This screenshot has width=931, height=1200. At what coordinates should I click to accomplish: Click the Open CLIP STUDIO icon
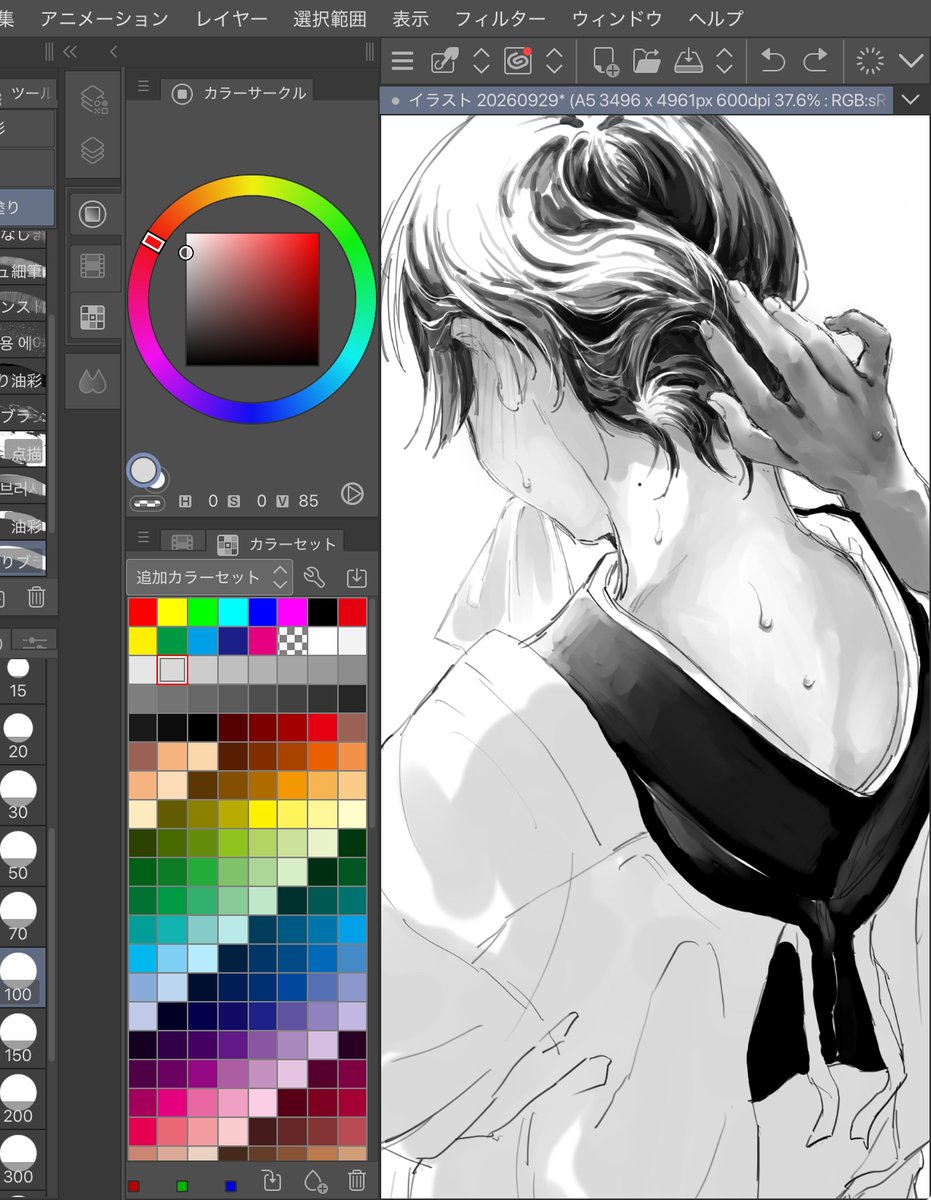443,61
